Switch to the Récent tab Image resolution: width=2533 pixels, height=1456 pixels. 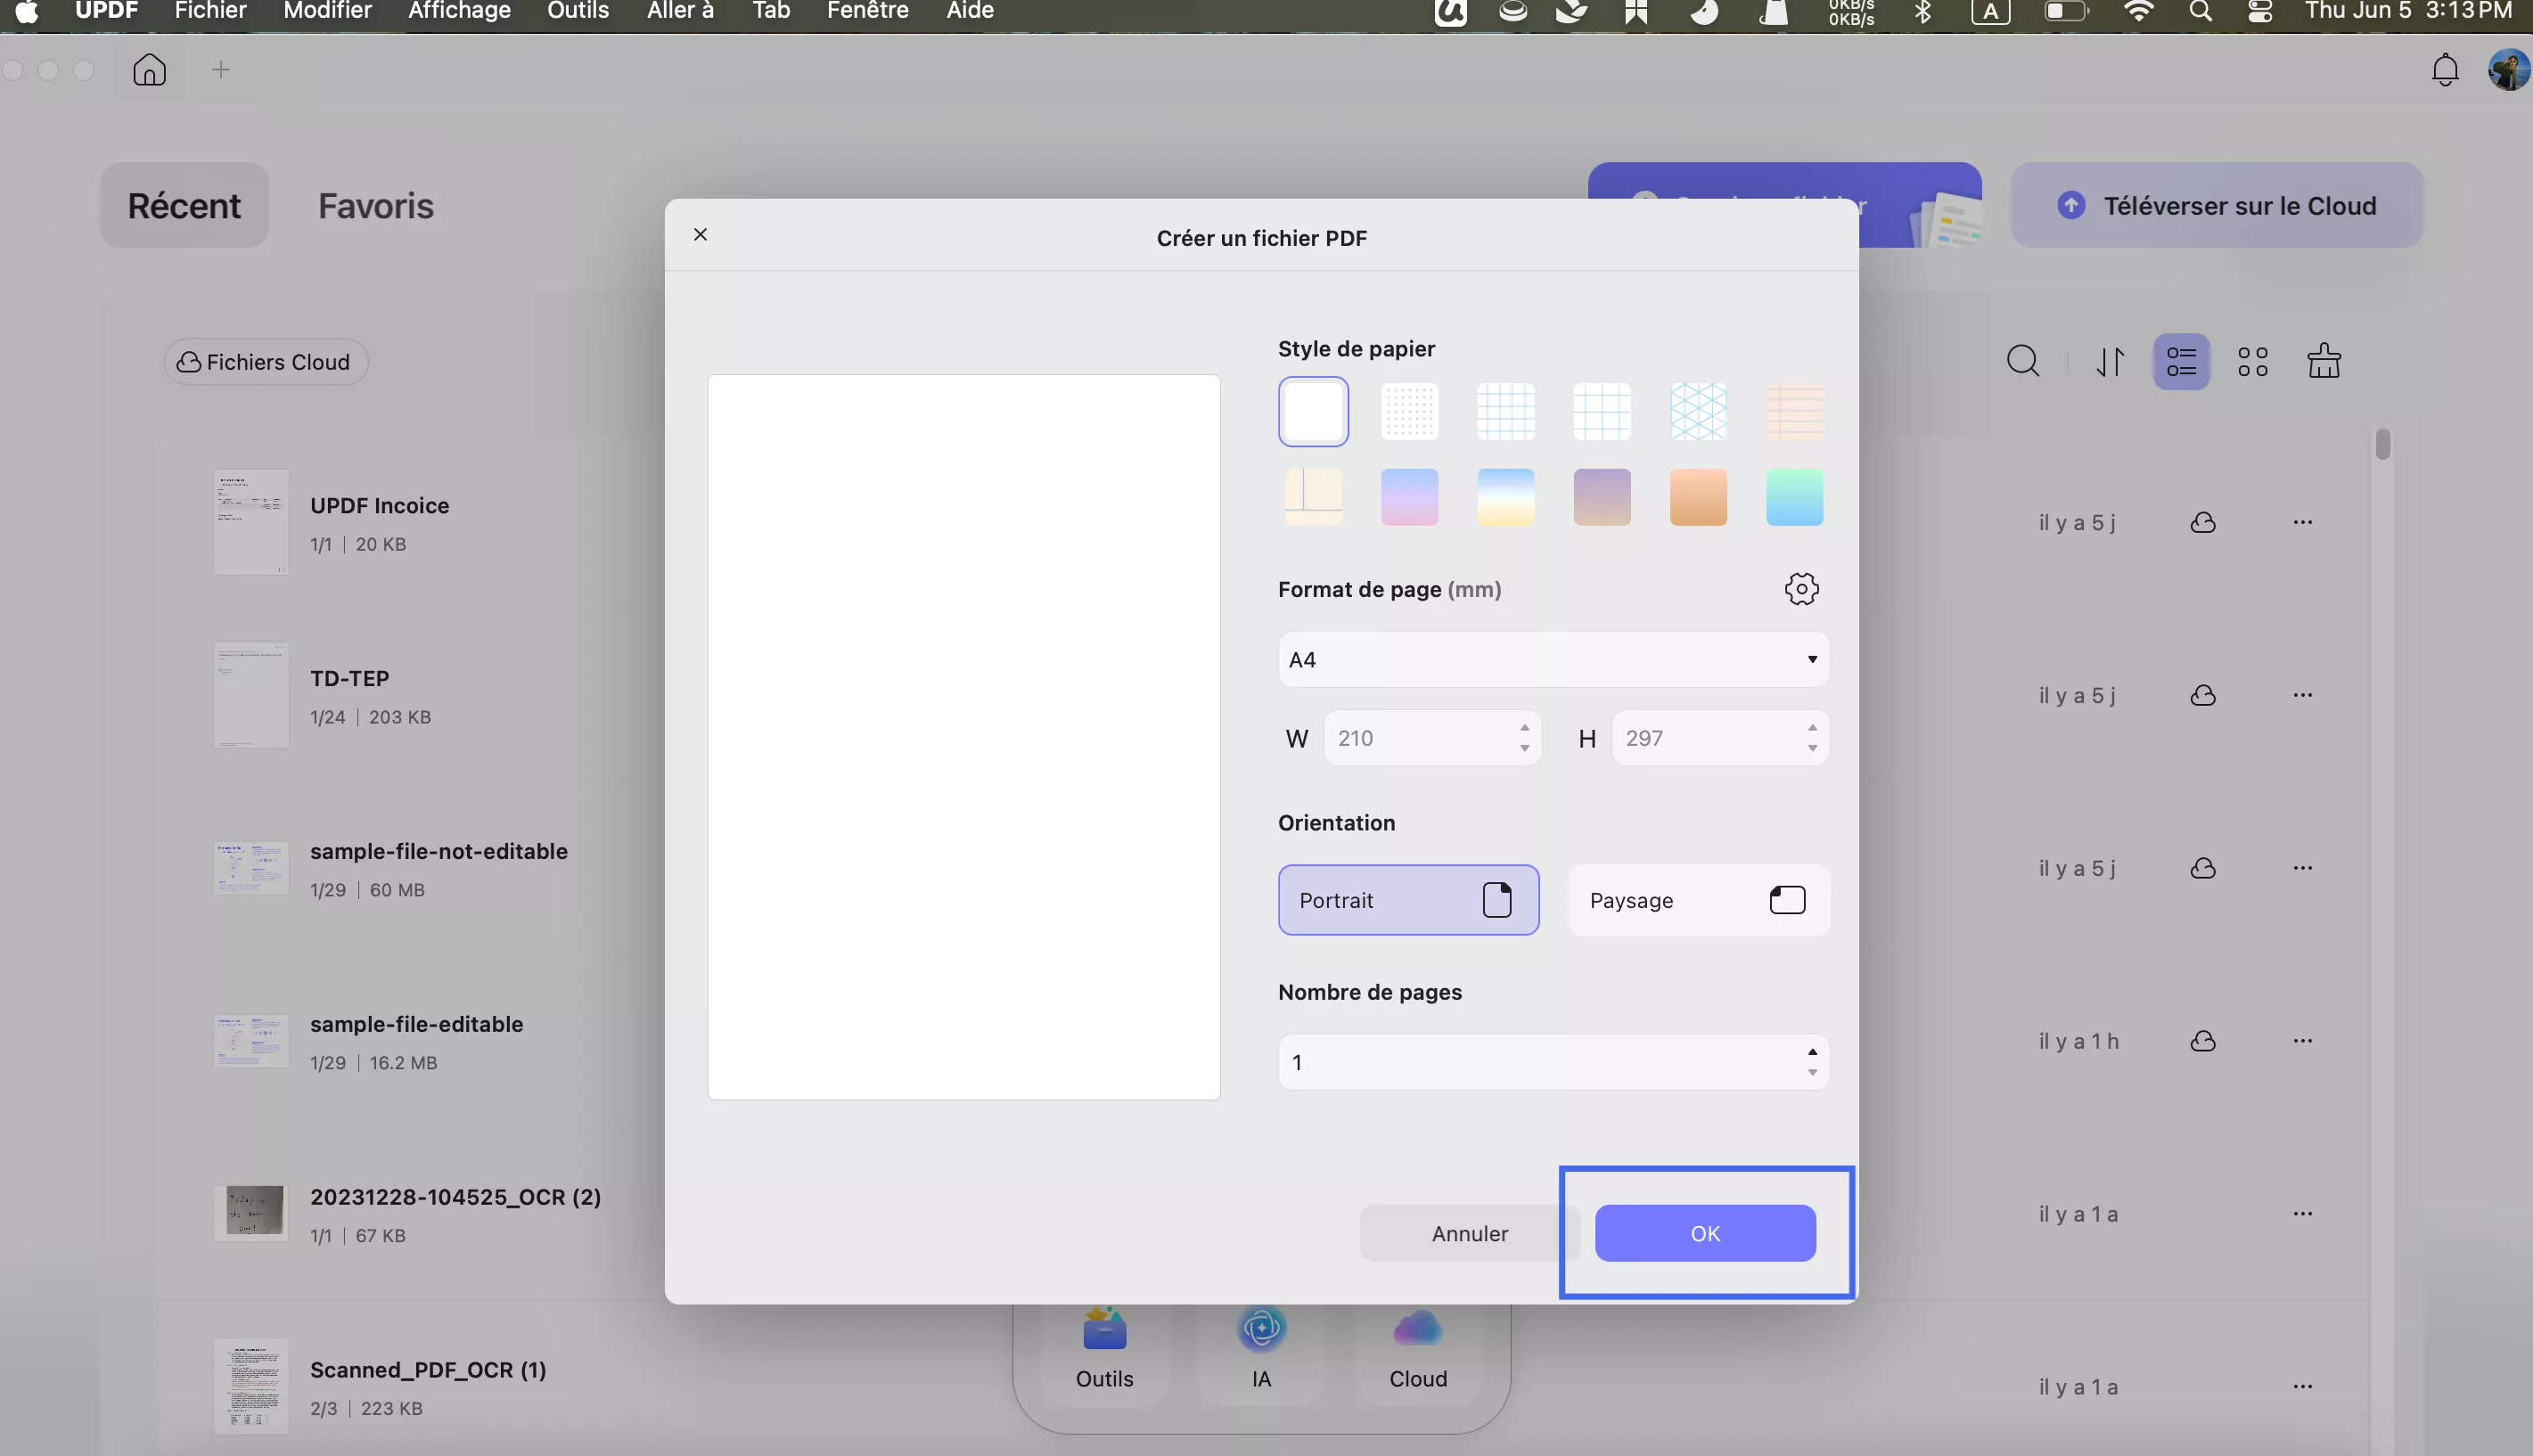coord(184,205)
